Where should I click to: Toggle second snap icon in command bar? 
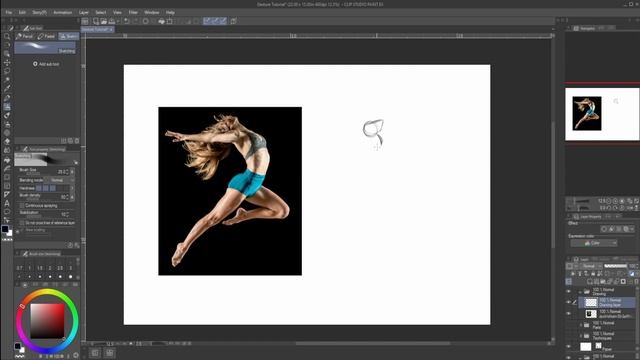pyautogui.click(x=215, y=21)
